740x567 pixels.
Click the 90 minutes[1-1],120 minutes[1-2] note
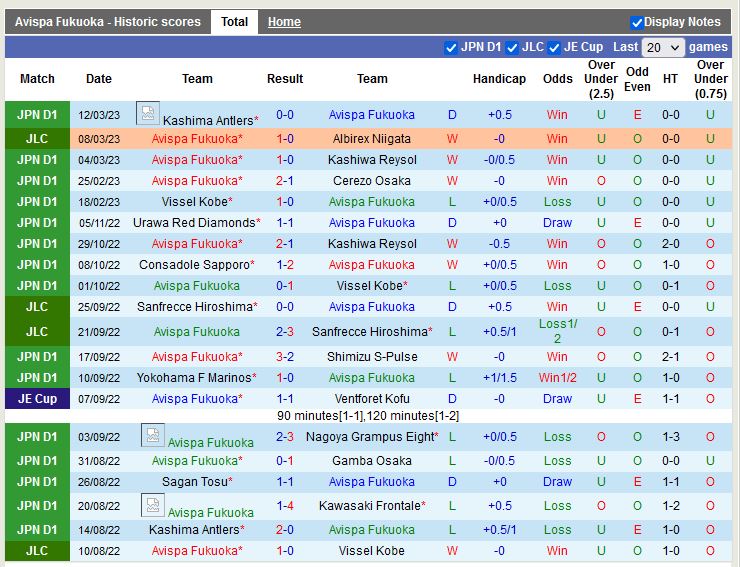pos(368,416)
